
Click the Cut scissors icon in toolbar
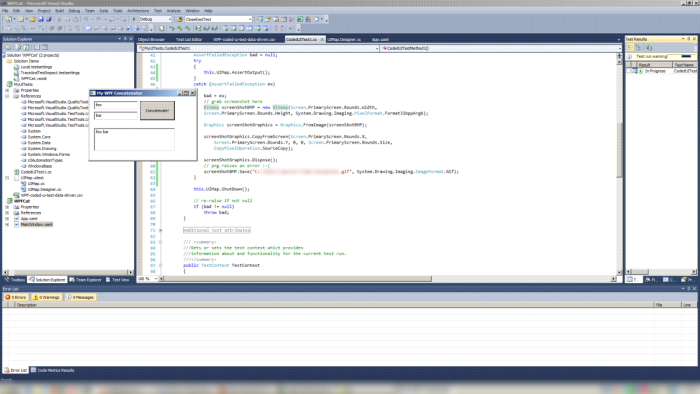(x=59, y=19)
